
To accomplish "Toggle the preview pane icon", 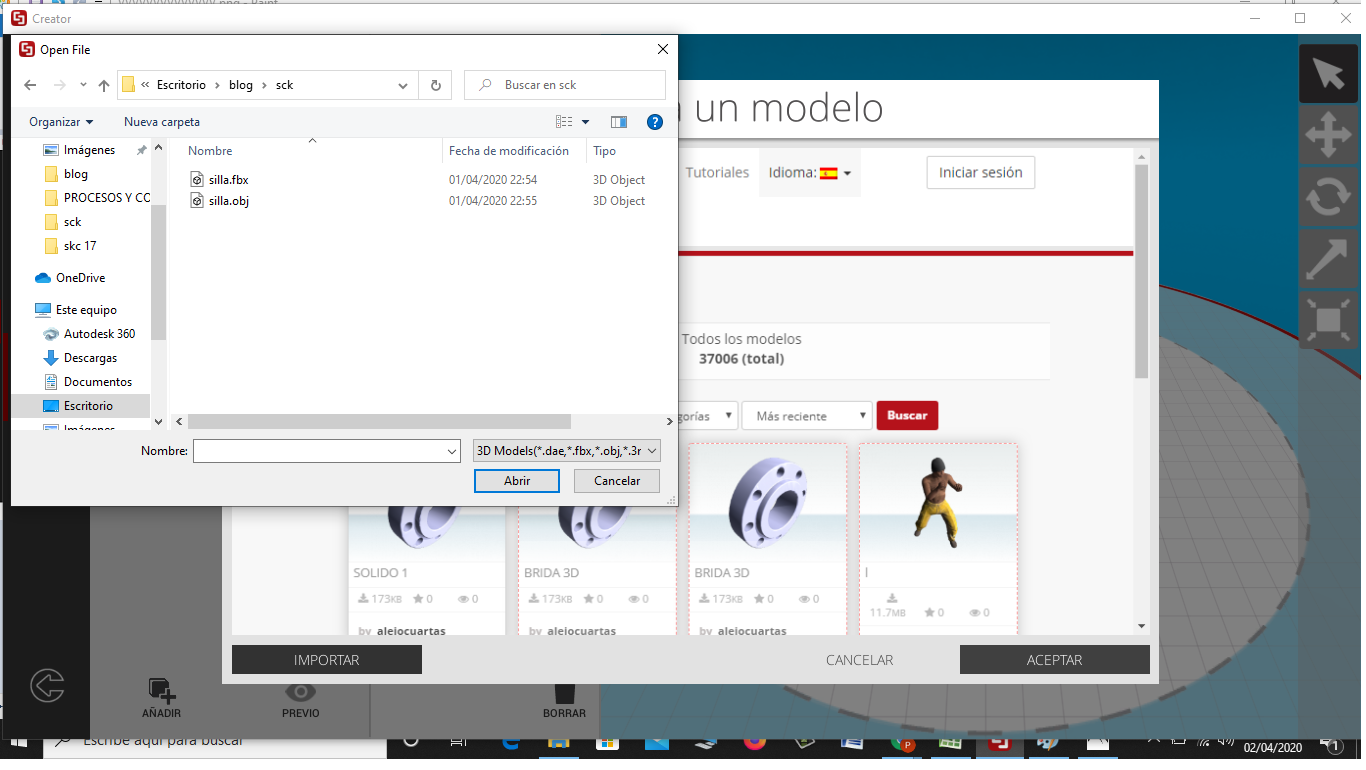I will 619,122.
